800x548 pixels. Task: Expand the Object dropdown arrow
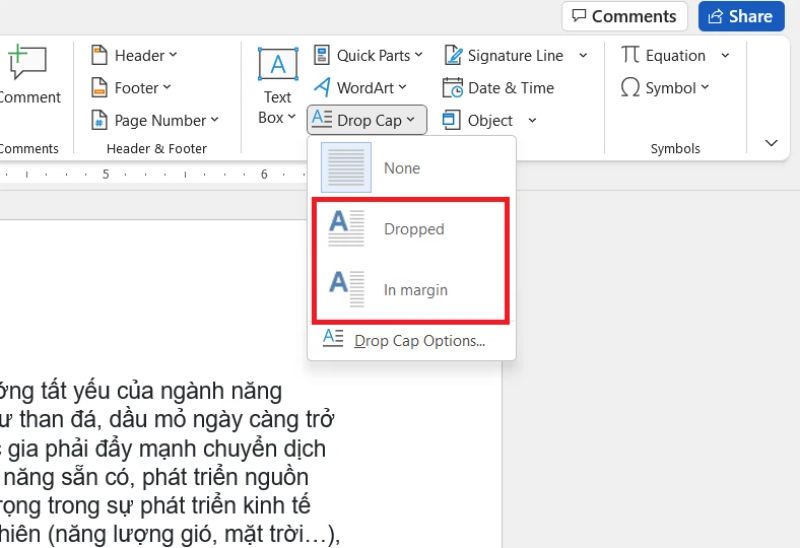point(532,120)
